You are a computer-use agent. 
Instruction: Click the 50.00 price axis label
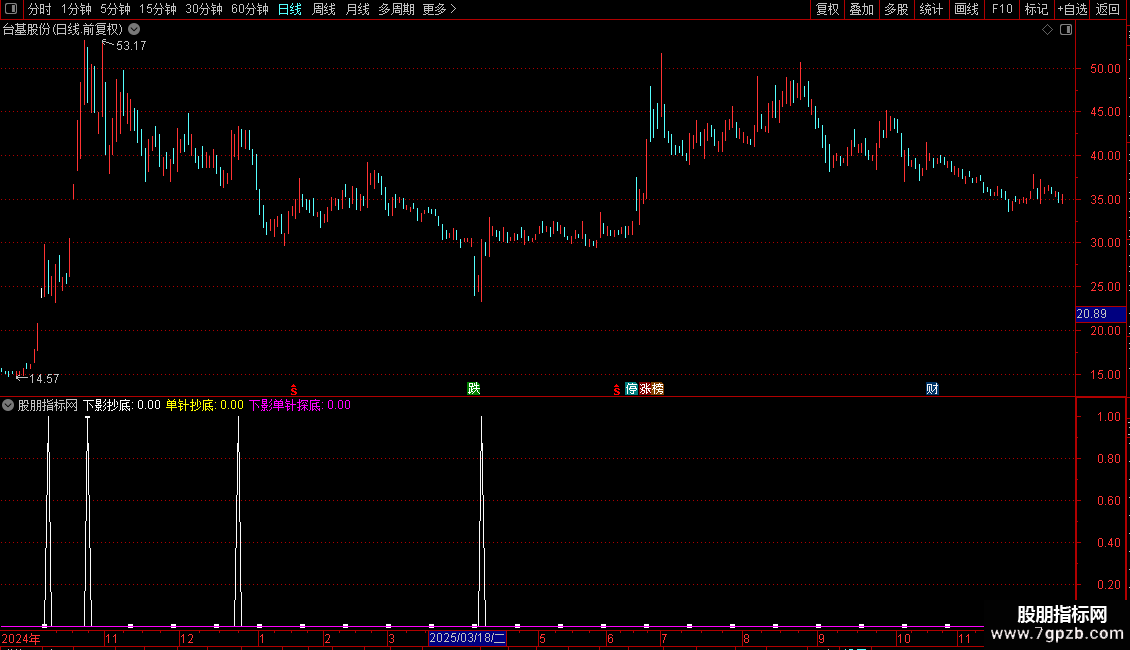pyautogui.click(x=1105, y=68)
